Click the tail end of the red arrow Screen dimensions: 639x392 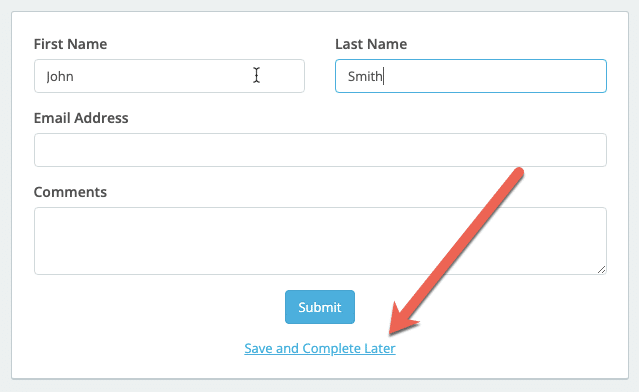pos(518,173)
